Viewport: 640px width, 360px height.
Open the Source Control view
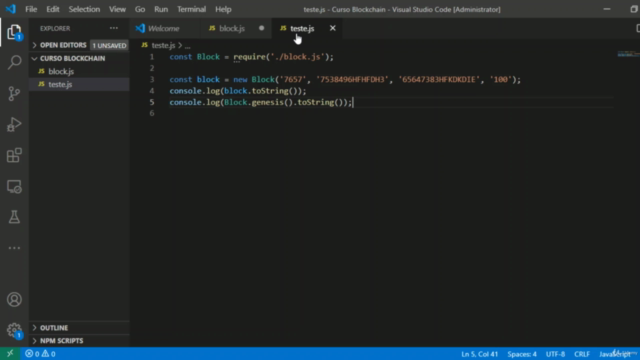14,93
